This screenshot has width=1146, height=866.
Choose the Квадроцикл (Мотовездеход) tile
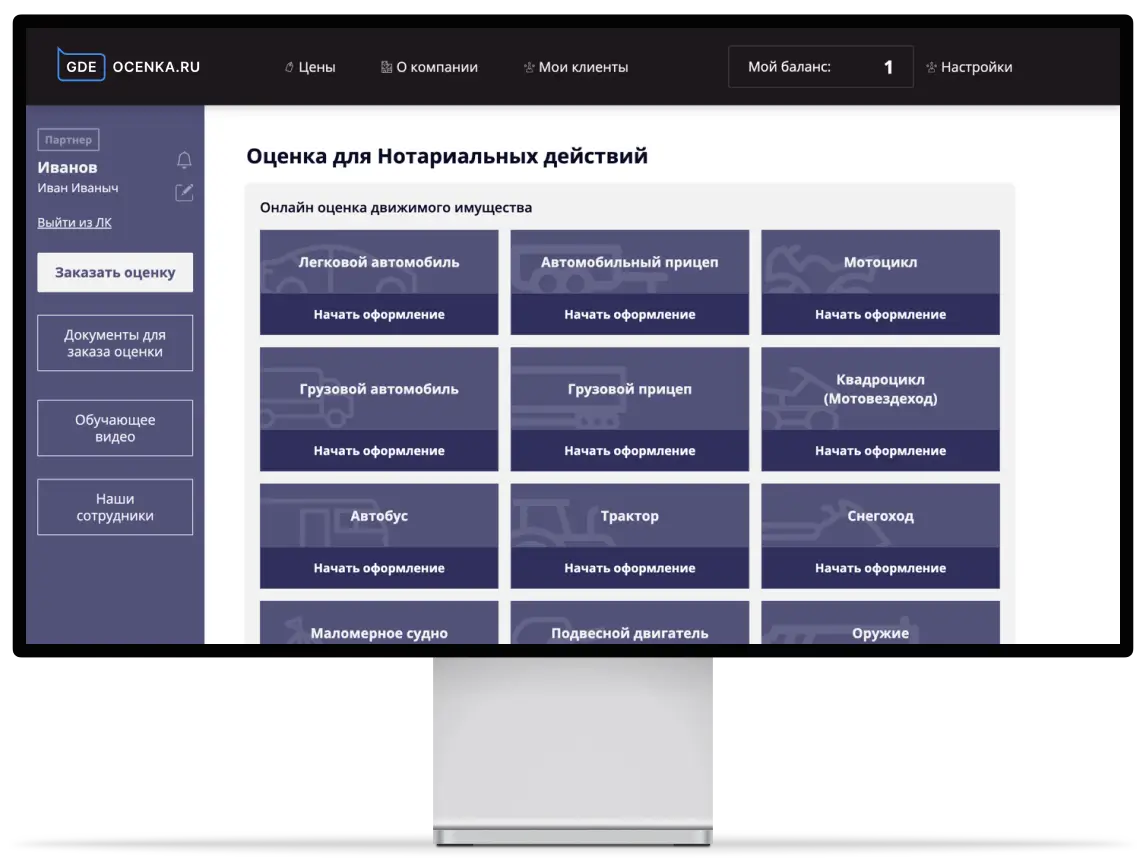[x=880, y=389]
